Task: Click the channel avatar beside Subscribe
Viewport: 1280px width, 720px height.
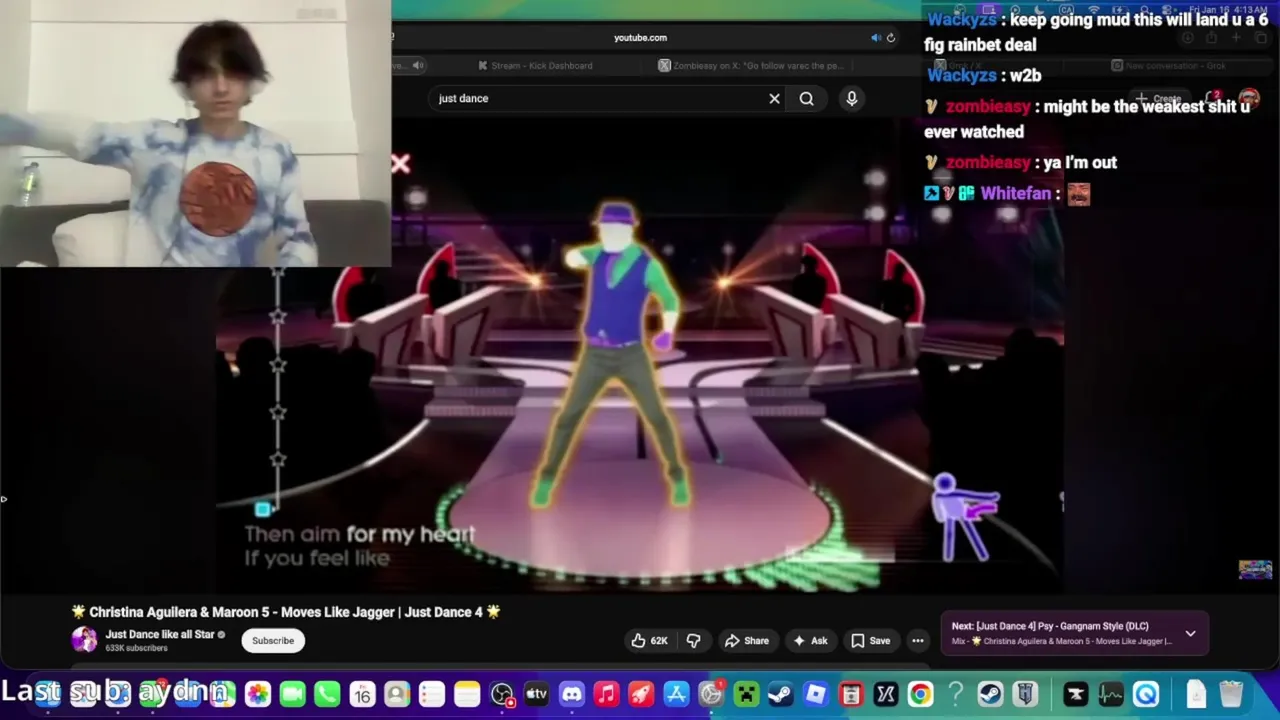Action: pyautogui.click(x=84, y=640)
